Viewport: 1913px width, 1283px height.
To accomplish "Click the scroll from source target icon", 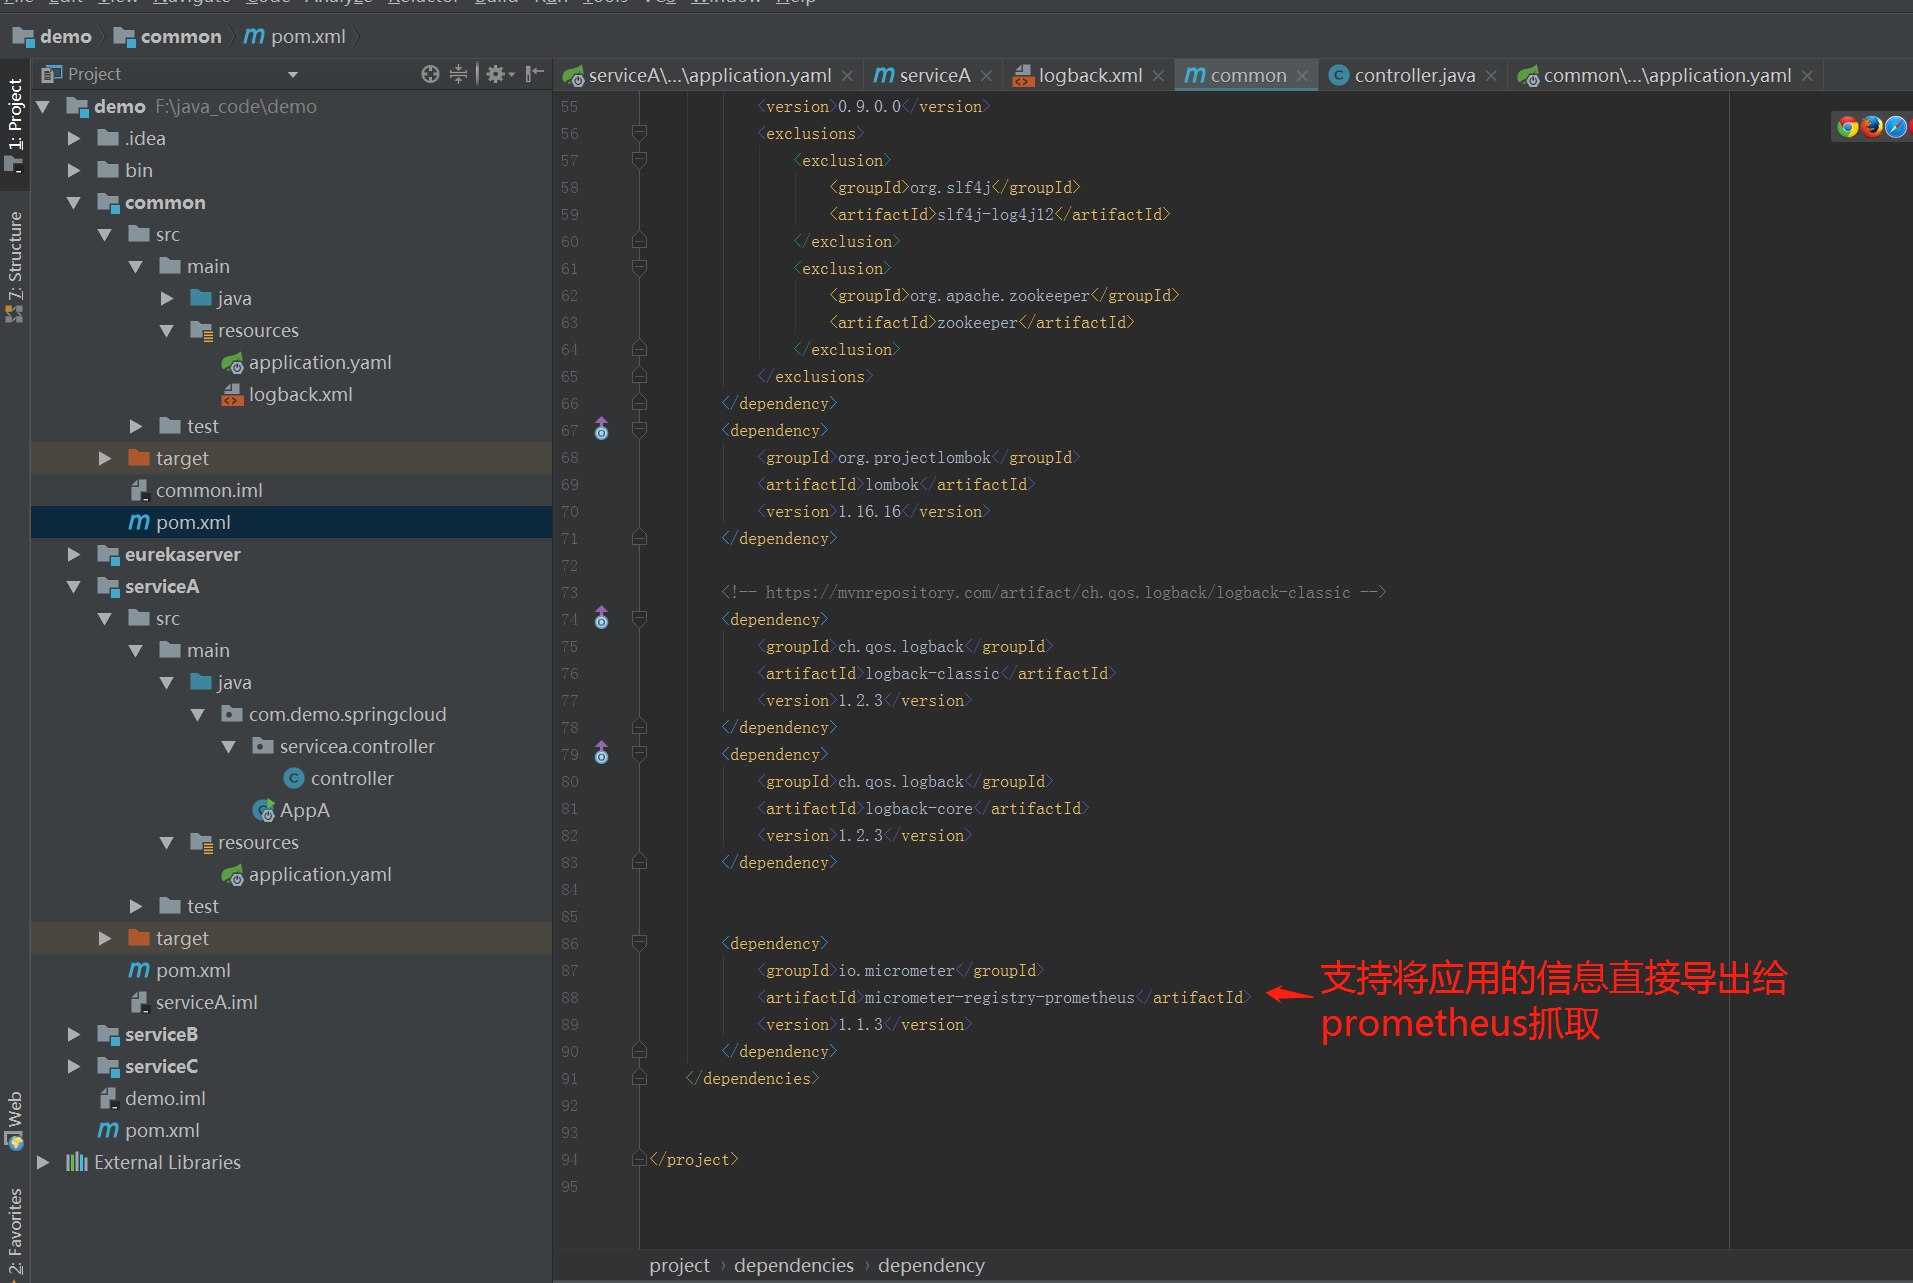I will point(430,74).
